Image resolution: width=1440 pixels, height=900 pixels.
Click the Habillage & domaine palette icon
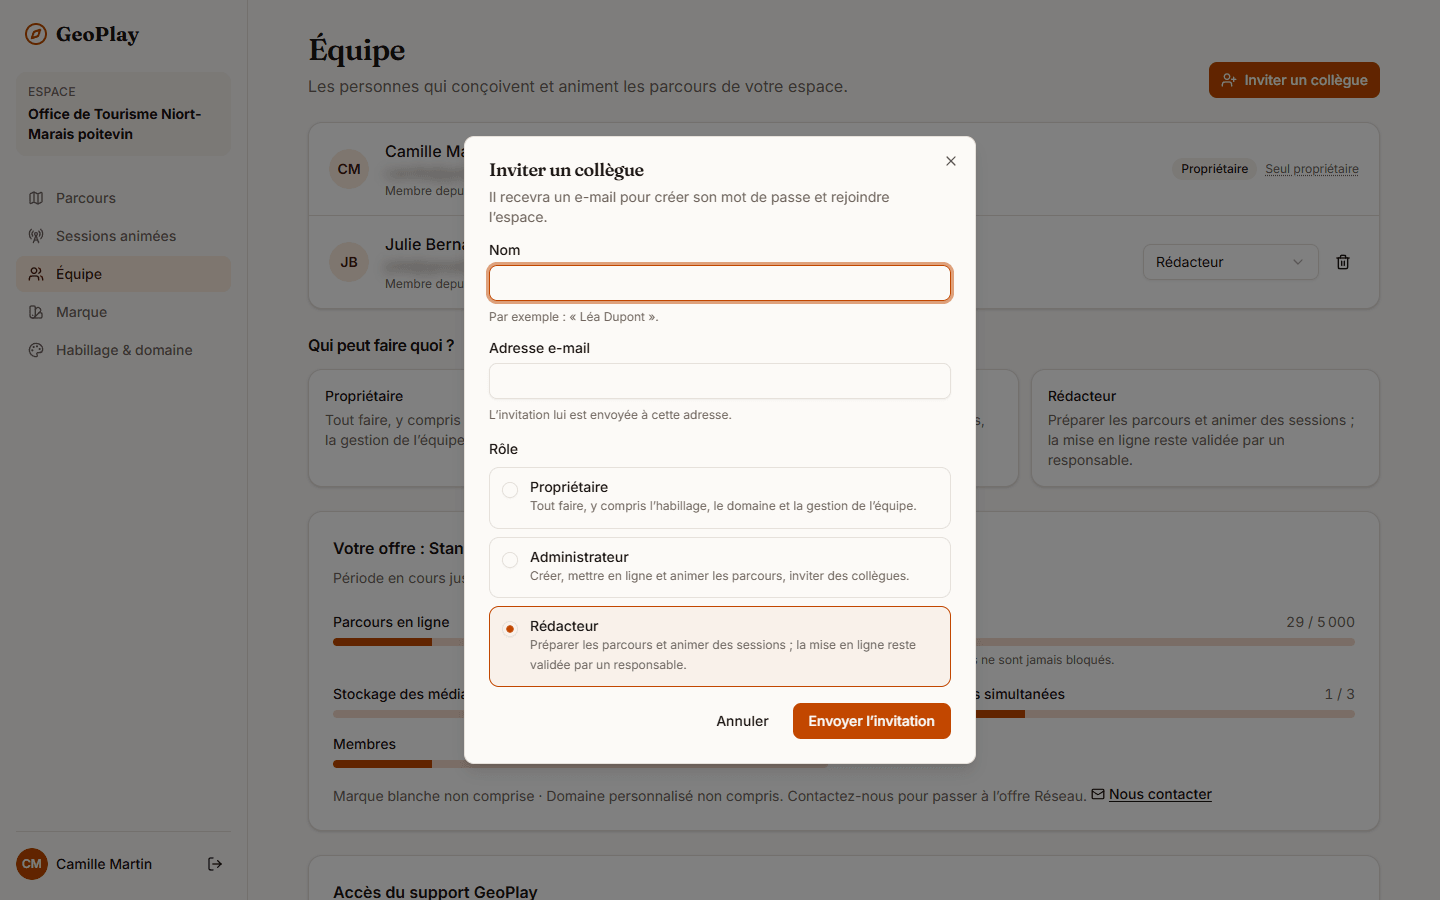pos(36,350)
